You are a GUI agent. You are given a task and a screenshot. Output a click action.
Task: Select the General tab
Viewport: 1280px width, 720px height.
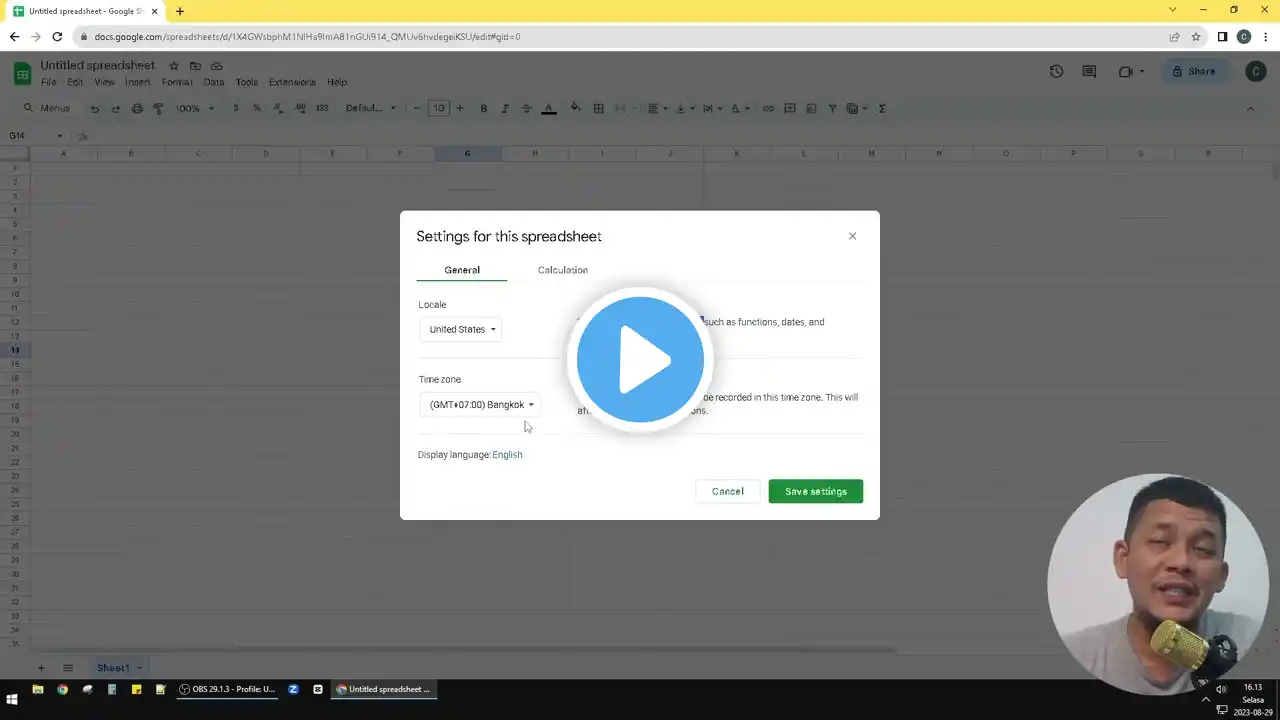tap(462, 270)
